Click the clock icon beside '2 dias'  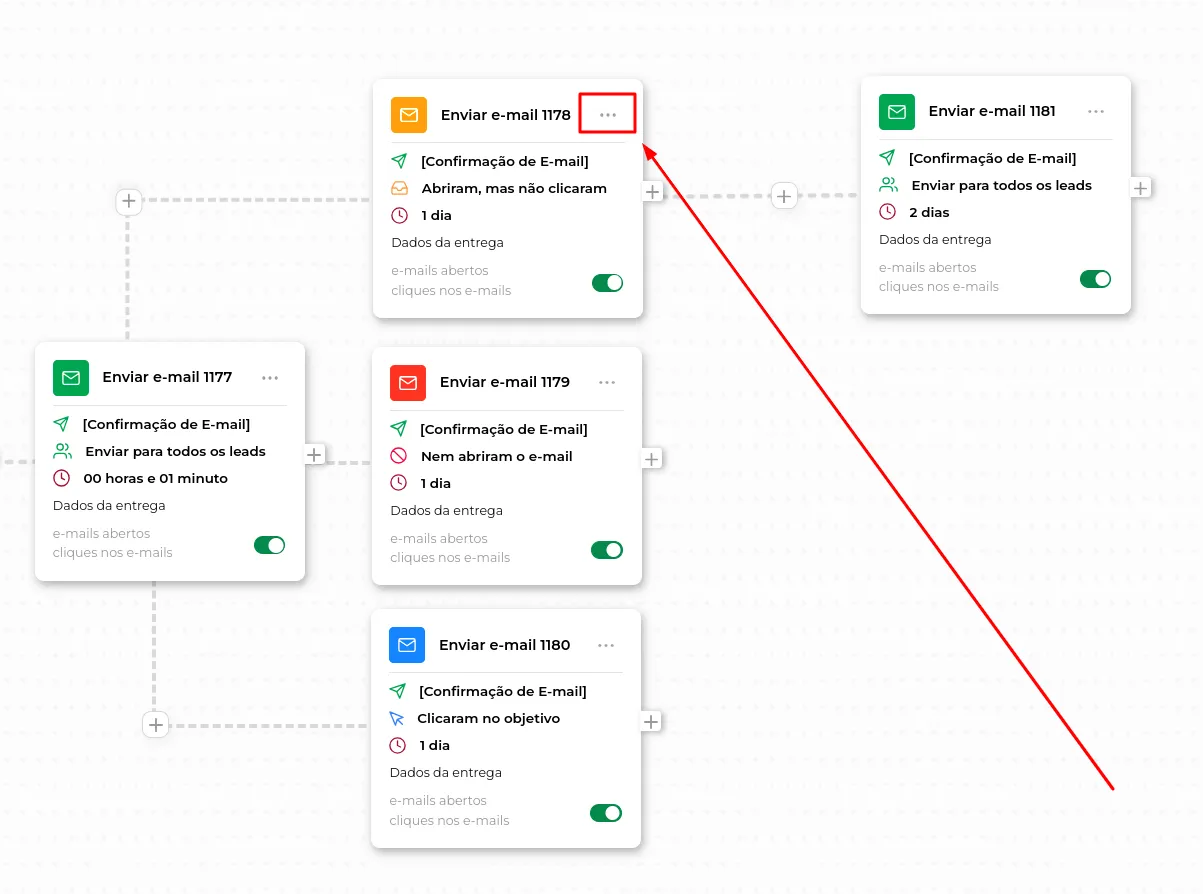(x=888, y=212)
